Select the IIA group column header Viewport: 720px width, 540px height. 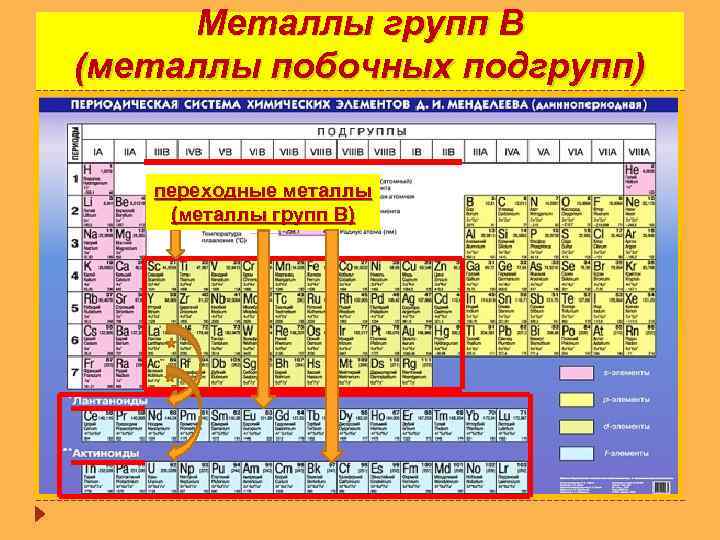(130, 152)
